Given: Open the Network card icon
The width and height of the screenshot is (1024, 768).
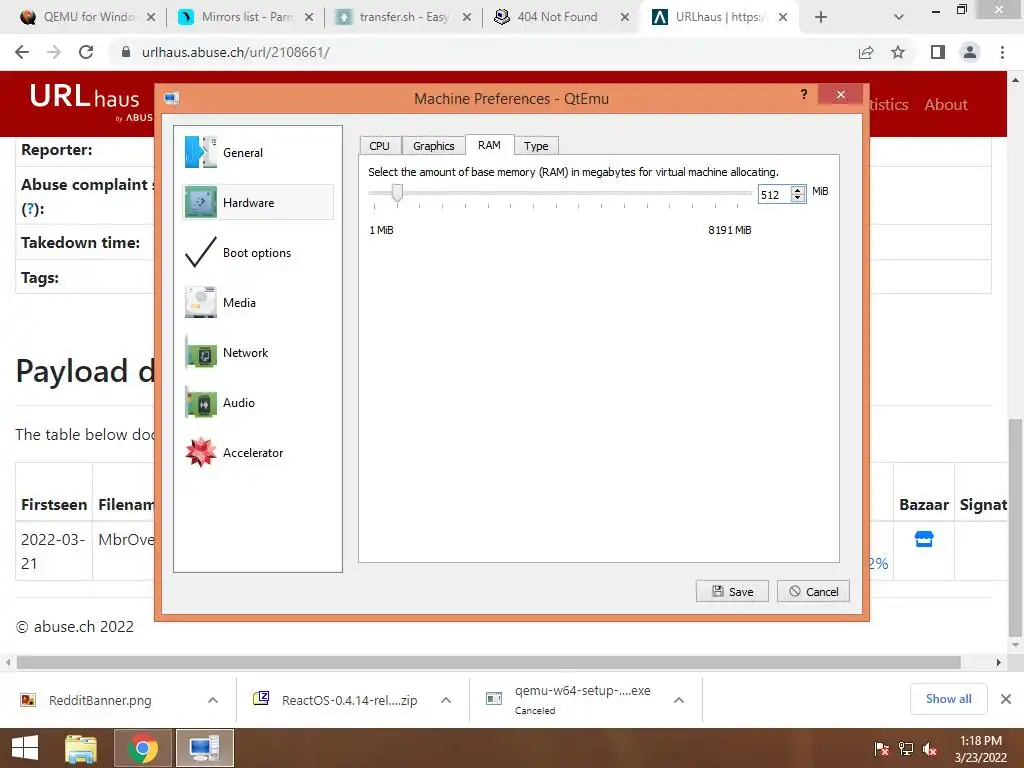Looking at the screenshot, I should [x=200, y=353].
